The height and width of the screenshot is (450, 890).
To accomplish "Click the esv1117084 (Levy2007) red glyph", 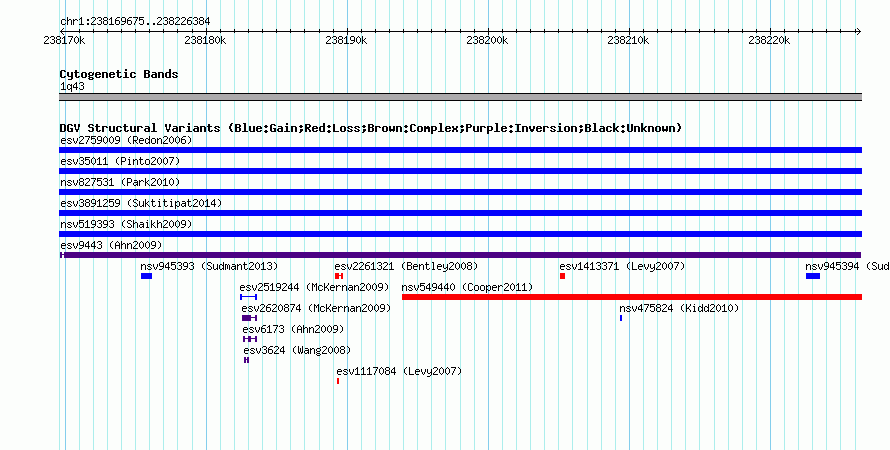I will click(x=338, y=381).
